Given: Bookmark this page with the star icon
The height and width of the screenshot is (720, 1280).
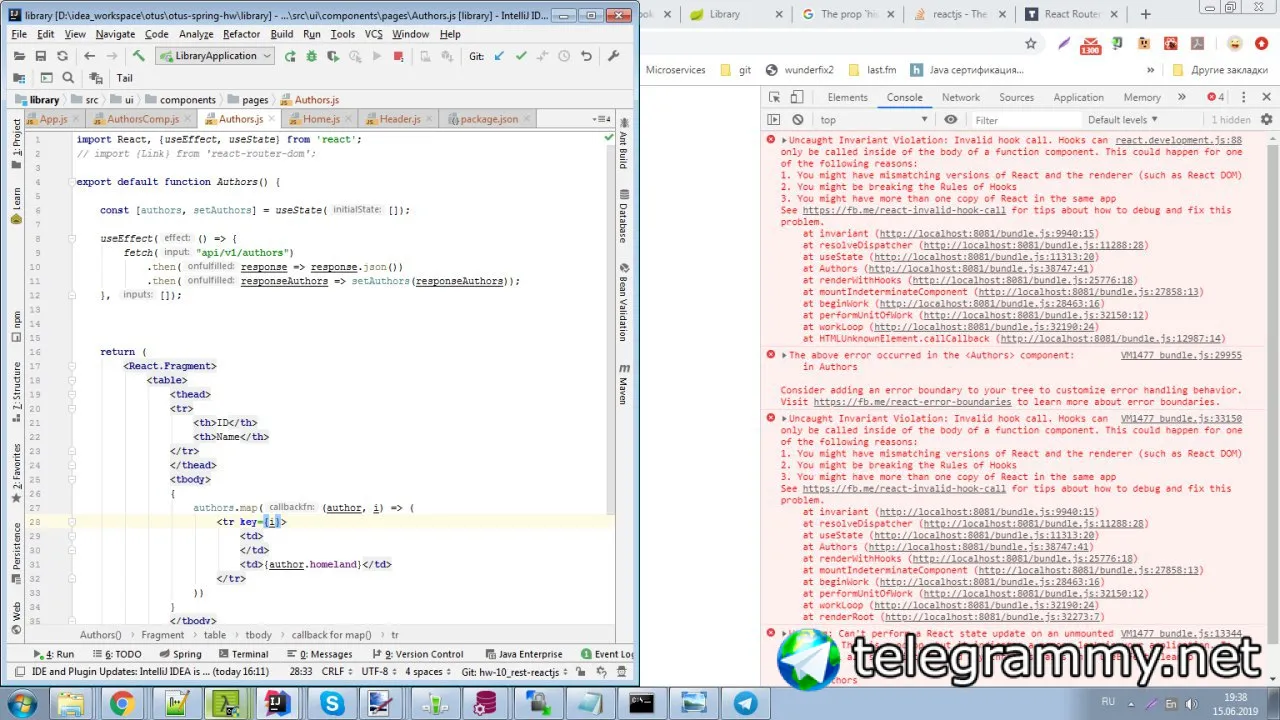Looking at the screenshot, I should click(1031, 43).
